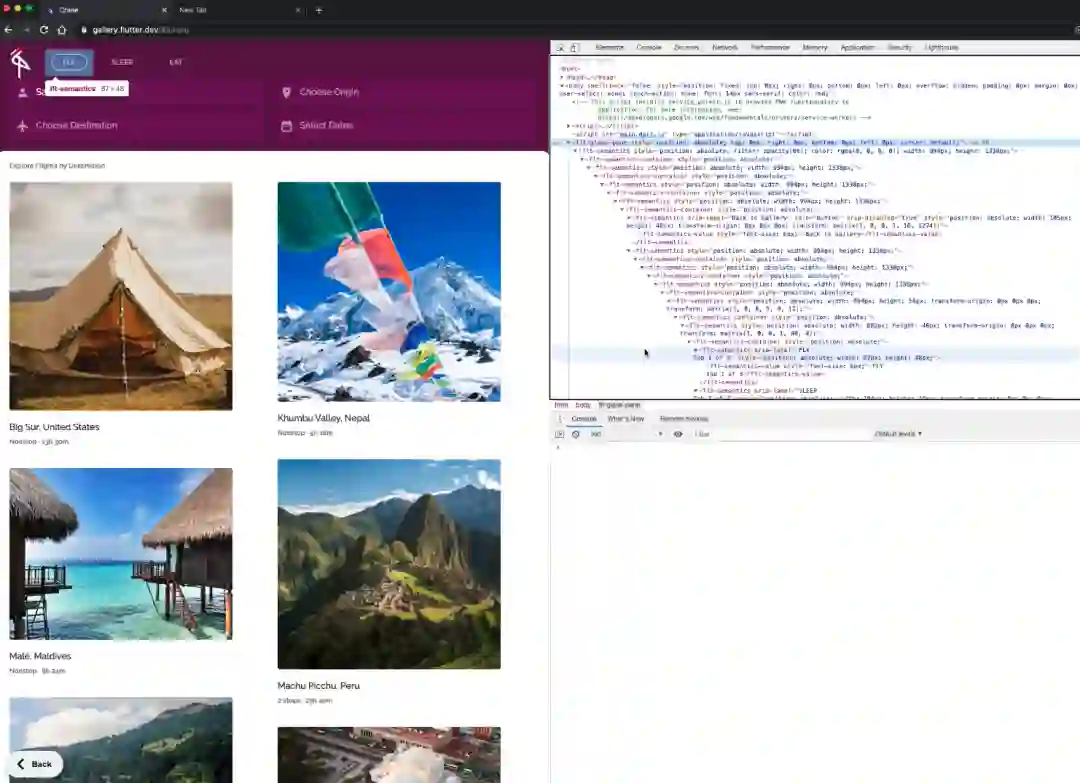The width and height of the screenshot is (1080, 783).
Task: Open the Choose Origin field
Action: [x=406, y=92]
